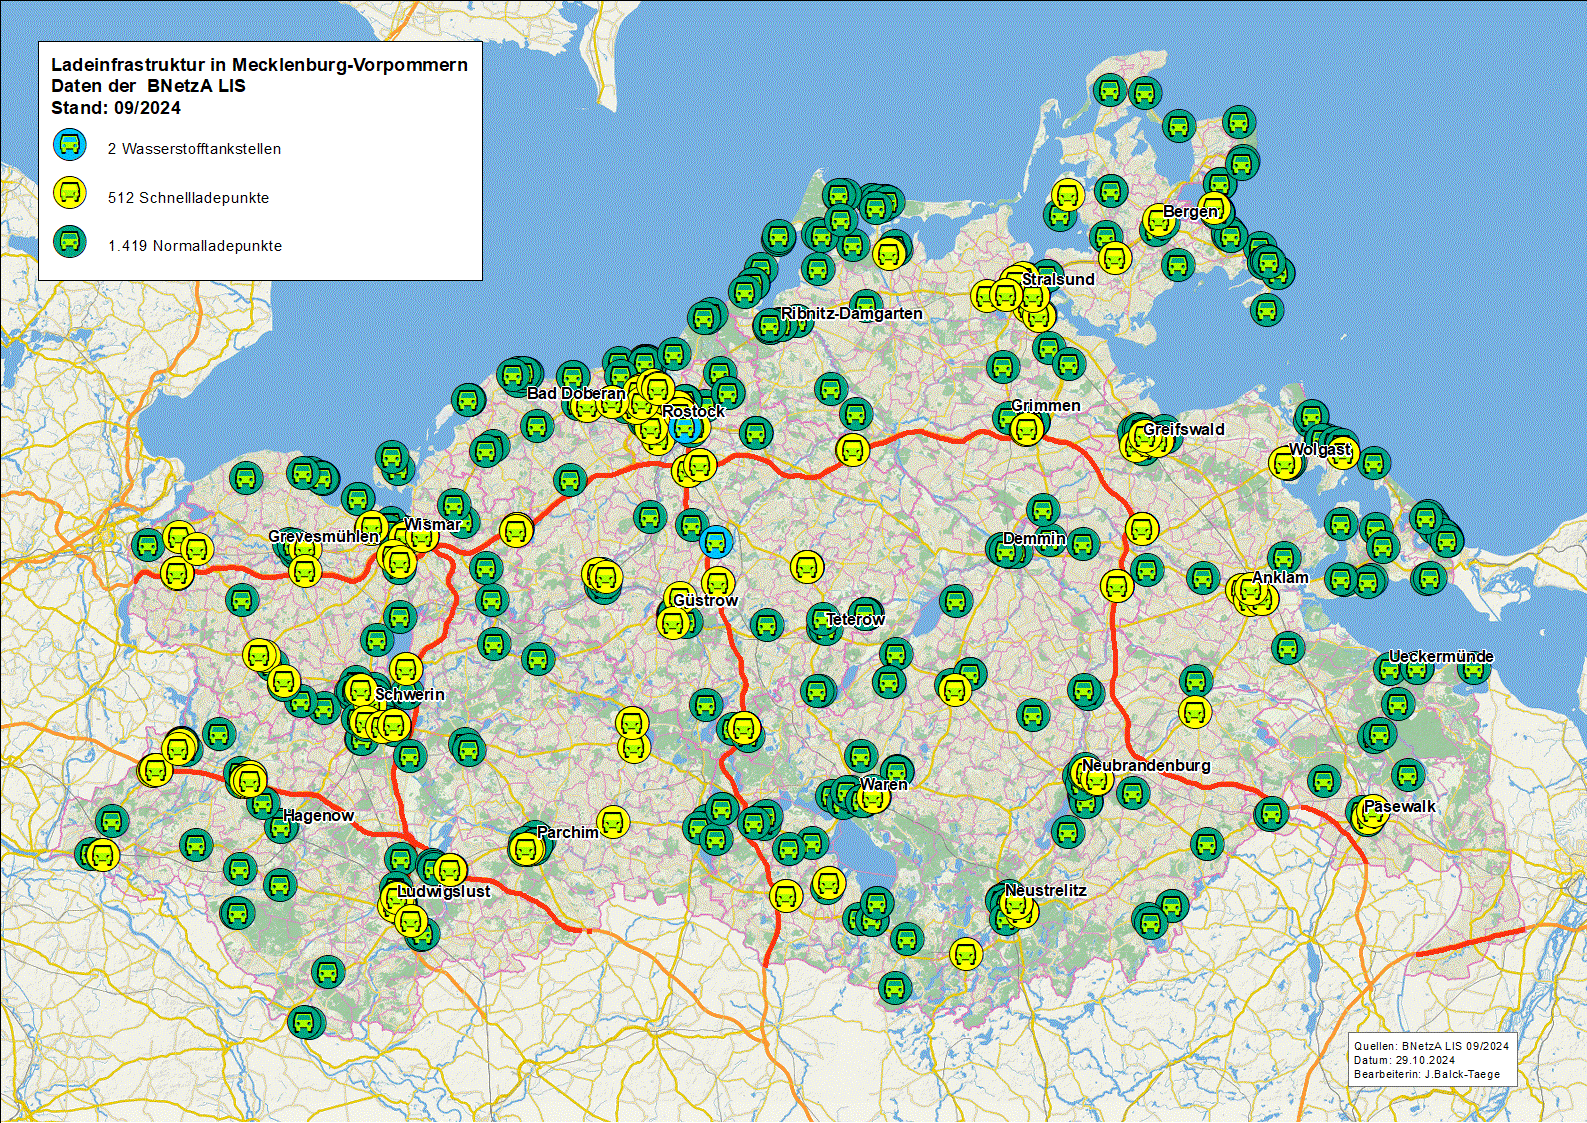Click the "Bad Doberan" label

click(x=576, y=393)
